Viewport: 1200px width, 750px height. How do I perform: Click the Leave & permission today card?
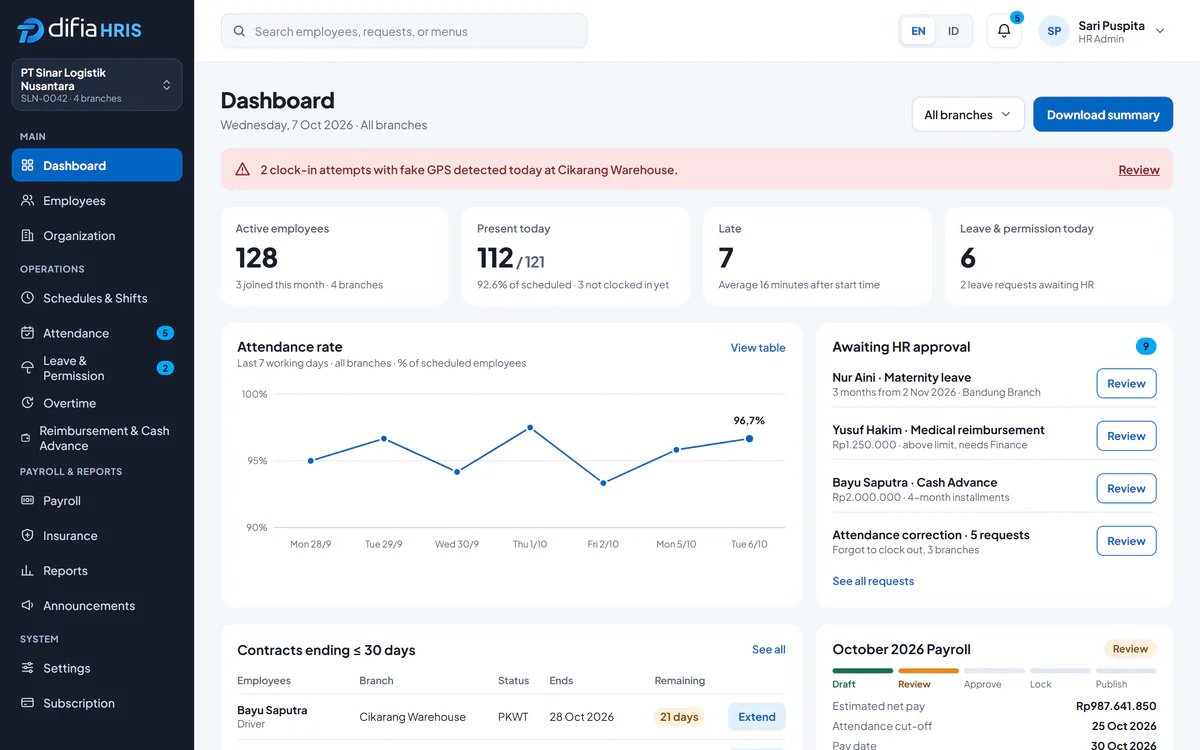[1059, 256]
